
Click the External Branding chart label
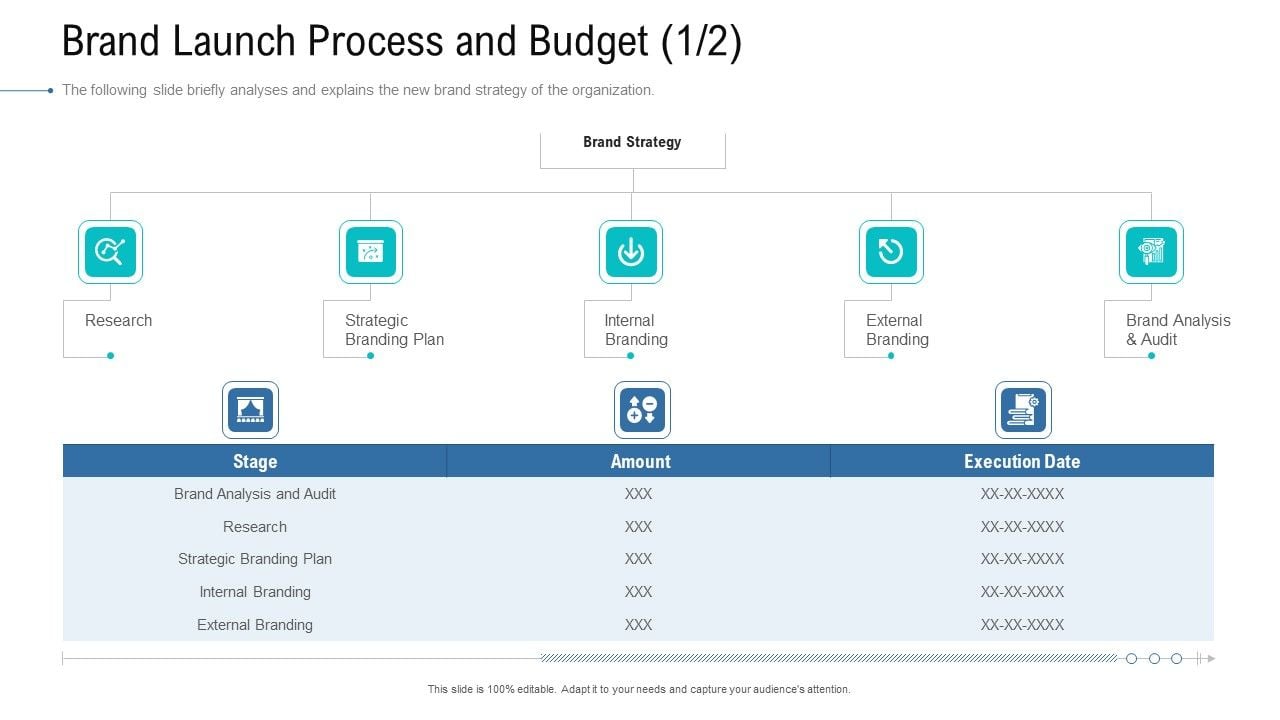(x=897, y=330)
